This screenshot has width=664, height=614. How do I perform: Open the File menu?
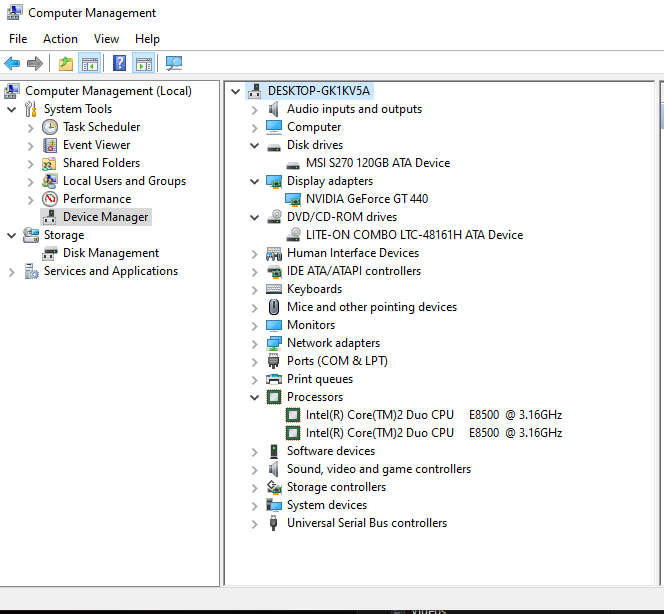point(18,39)
